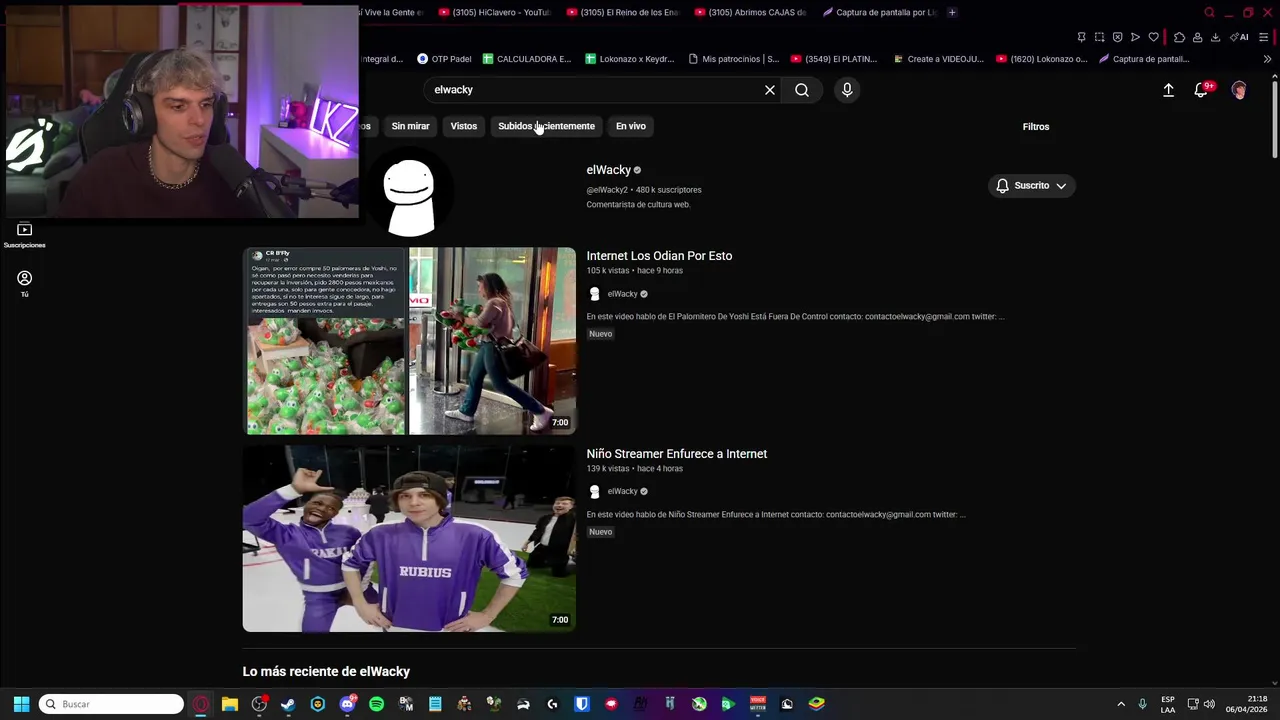Open Spotify from the taskbar
This screenshot has height=720, width=1280.
pyautogui.click(x=376, y=704)
